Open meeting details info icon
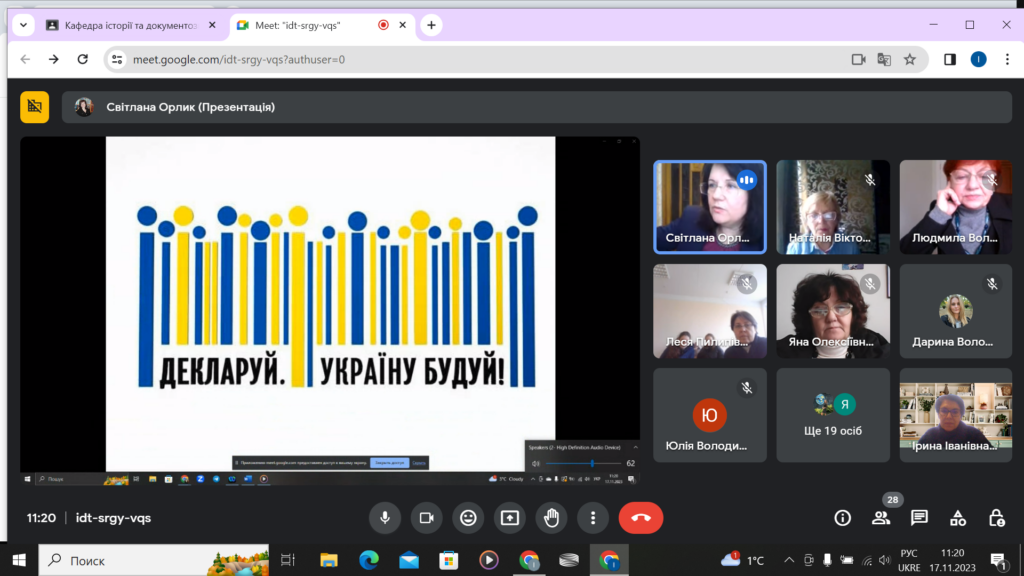1024x576 pixels. (842, 517)
